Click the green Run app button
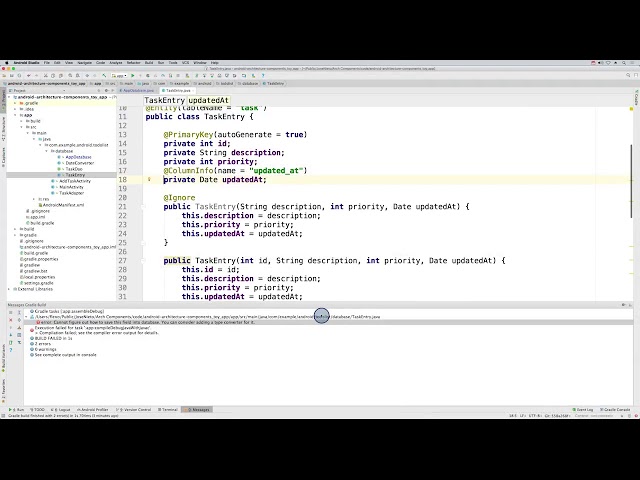This screenshot has width=640, height=480. click(x=133, y=76)
